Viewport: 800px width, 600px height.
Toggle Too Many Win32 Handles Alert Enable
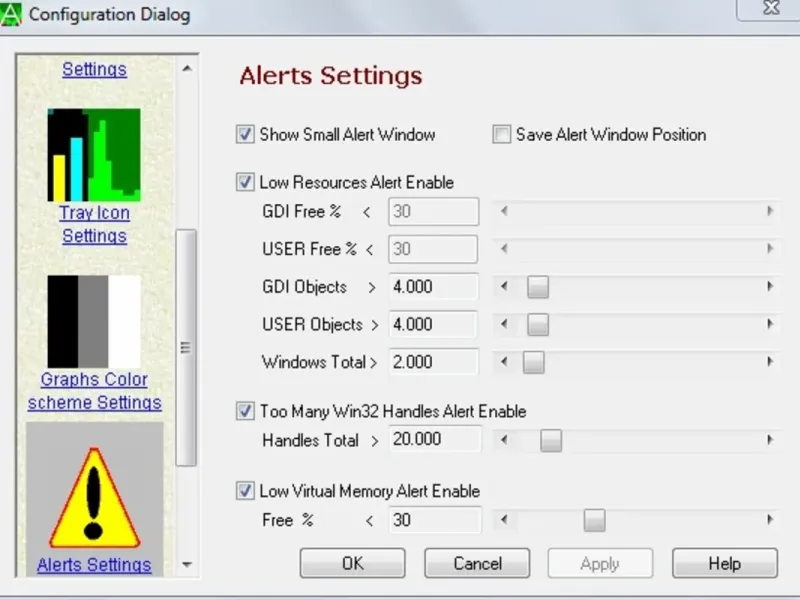coord(245,411)
